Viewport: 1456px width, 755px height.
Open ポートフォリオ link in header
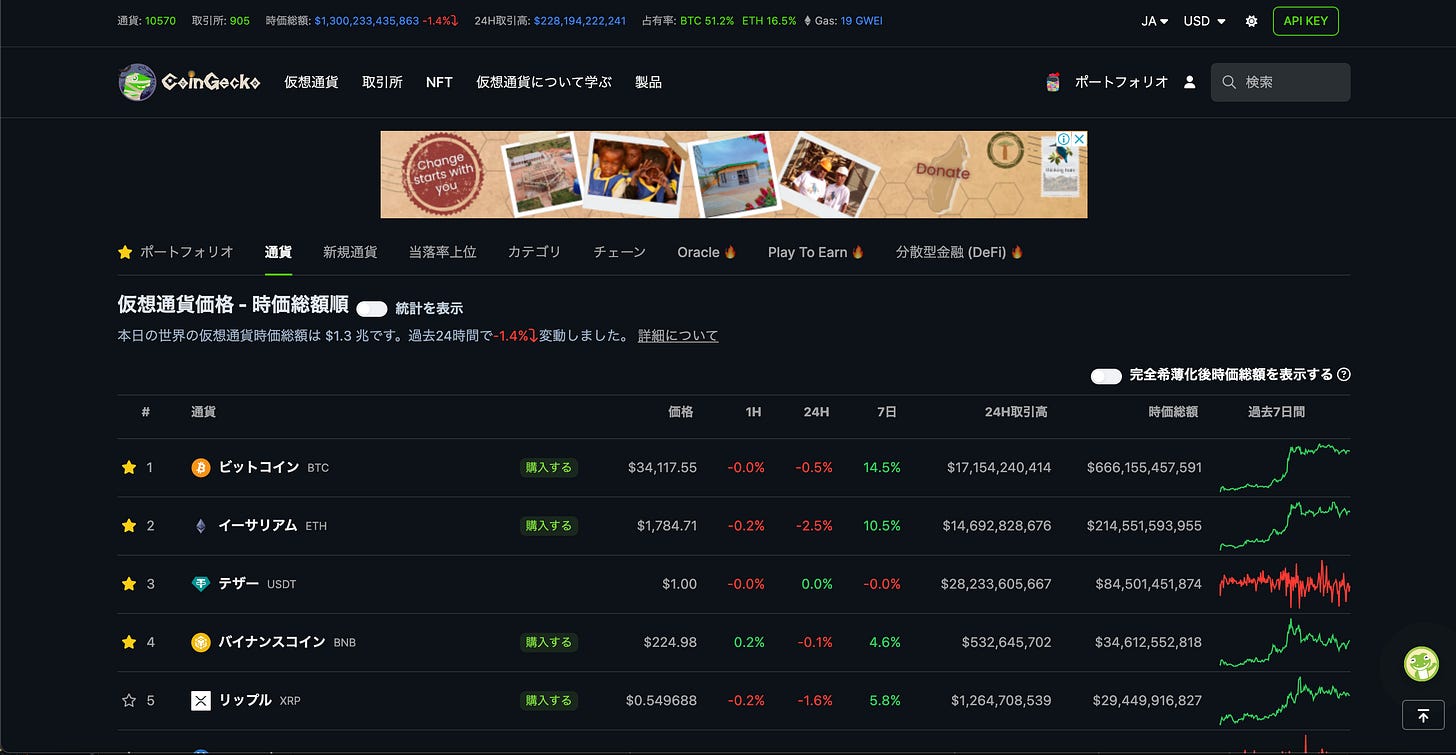click(1121, 82)
